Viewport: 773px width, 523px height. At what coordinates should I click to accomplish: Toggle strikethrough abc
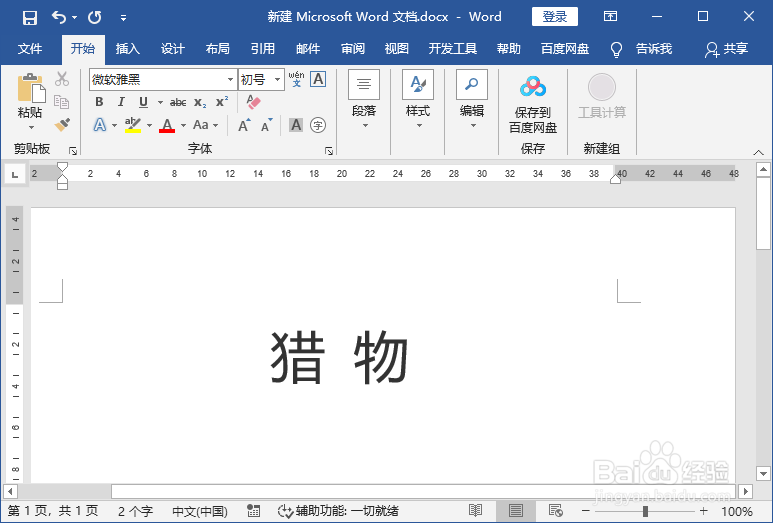coord(177,103)
